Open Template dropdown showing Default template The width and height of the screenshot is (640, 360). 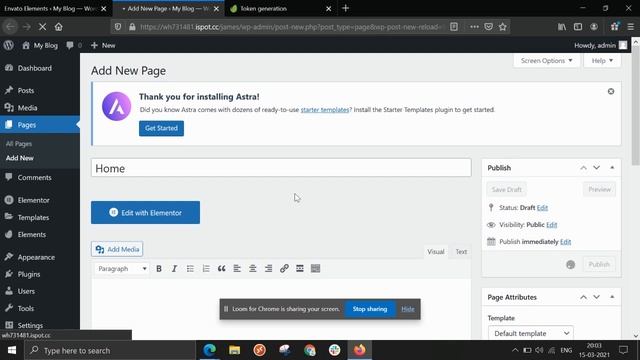531,333
